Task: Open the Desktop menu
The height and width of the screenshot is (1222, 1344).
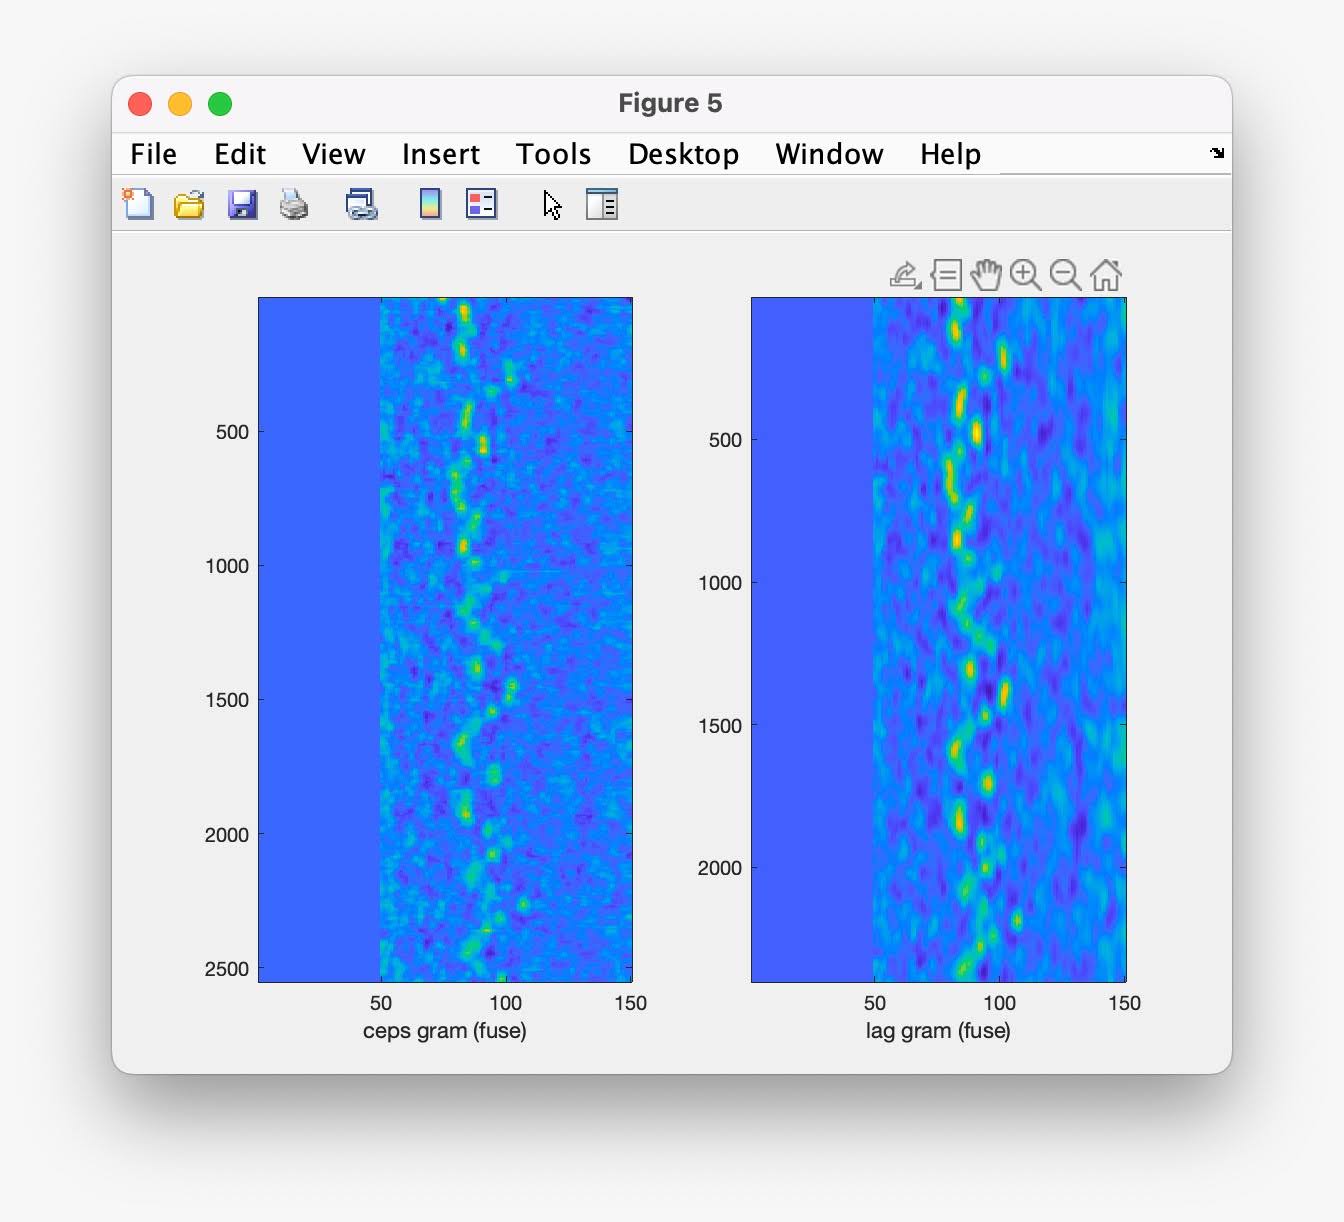Action: point(684,154)
